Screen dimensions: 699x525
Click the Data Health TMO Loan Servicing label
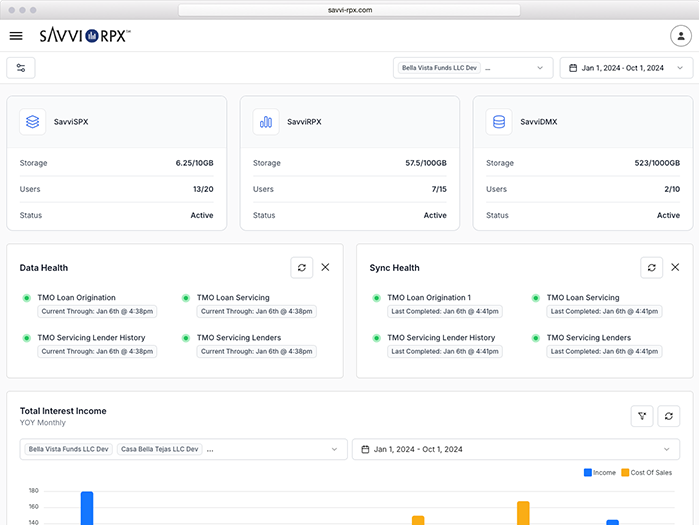[233, 298]
